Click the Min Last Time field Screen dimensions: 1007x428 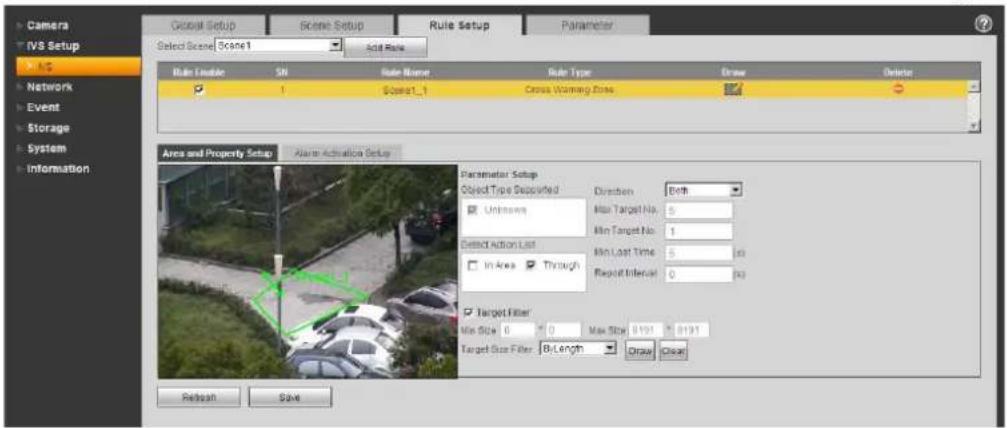[699, 253]
